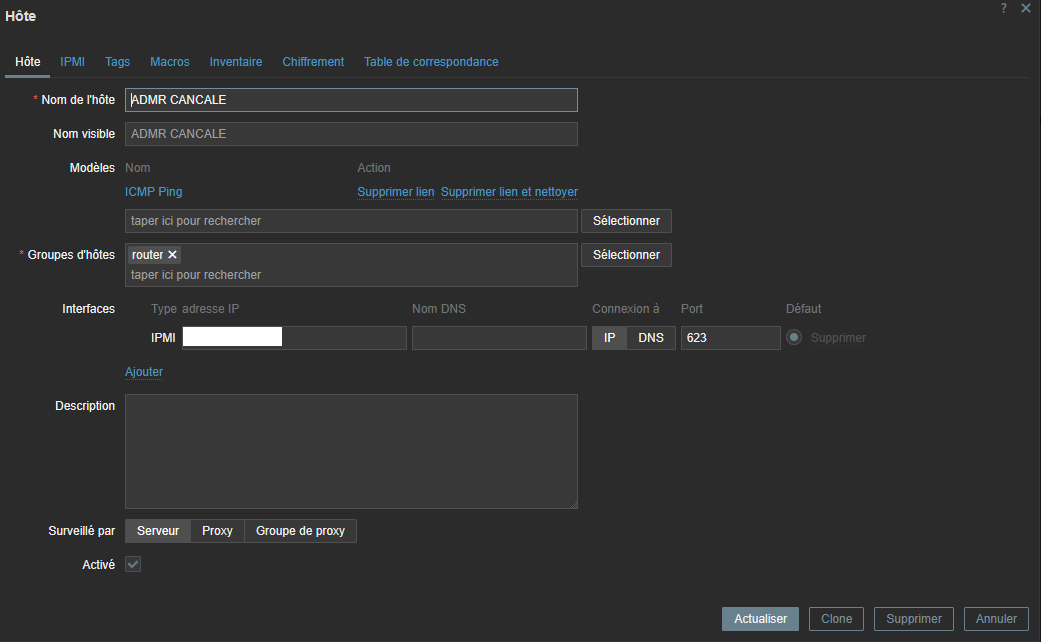
Task: Grab the Description resize handle corner
Action: tap(573, 504)
